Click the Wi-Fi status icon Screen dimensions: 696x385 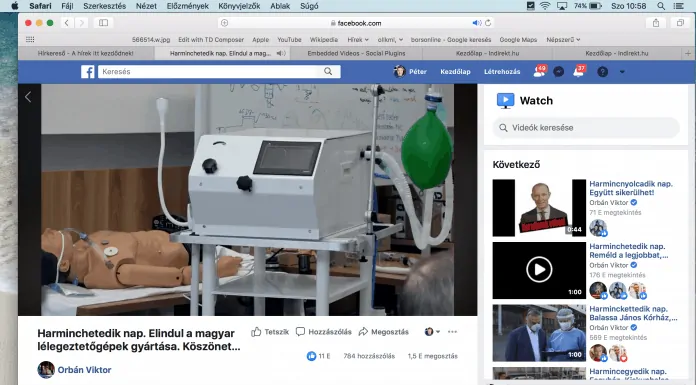(x=545, y=6)
